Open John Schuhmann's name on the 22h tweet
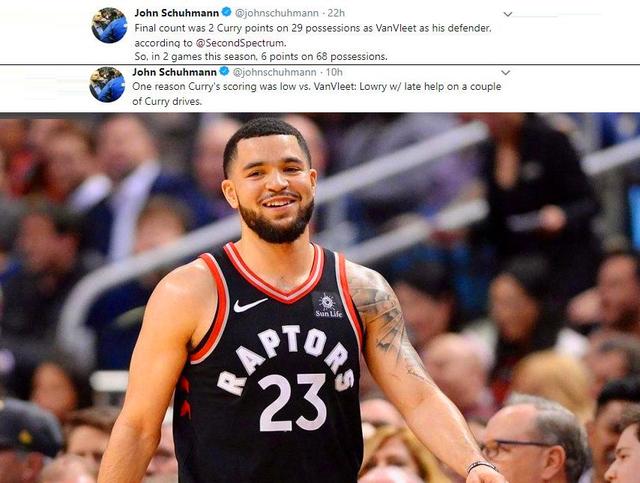This screenshot has width=640, height=483. (x=177, y=13)
